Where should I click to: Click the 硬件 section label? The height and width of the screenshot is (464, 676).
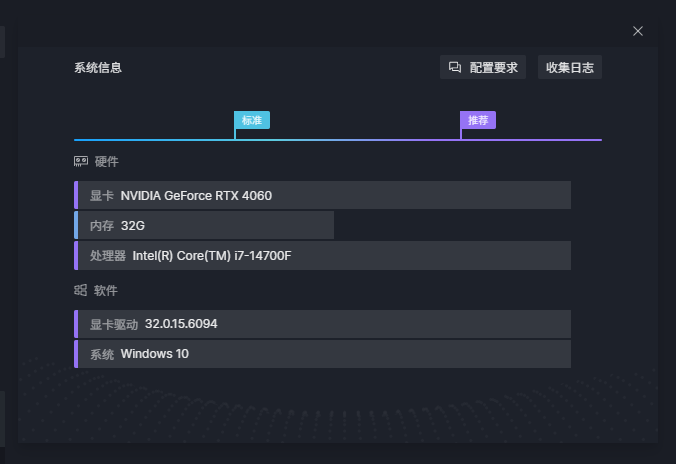pyautogui.click(x=106, y=162)
